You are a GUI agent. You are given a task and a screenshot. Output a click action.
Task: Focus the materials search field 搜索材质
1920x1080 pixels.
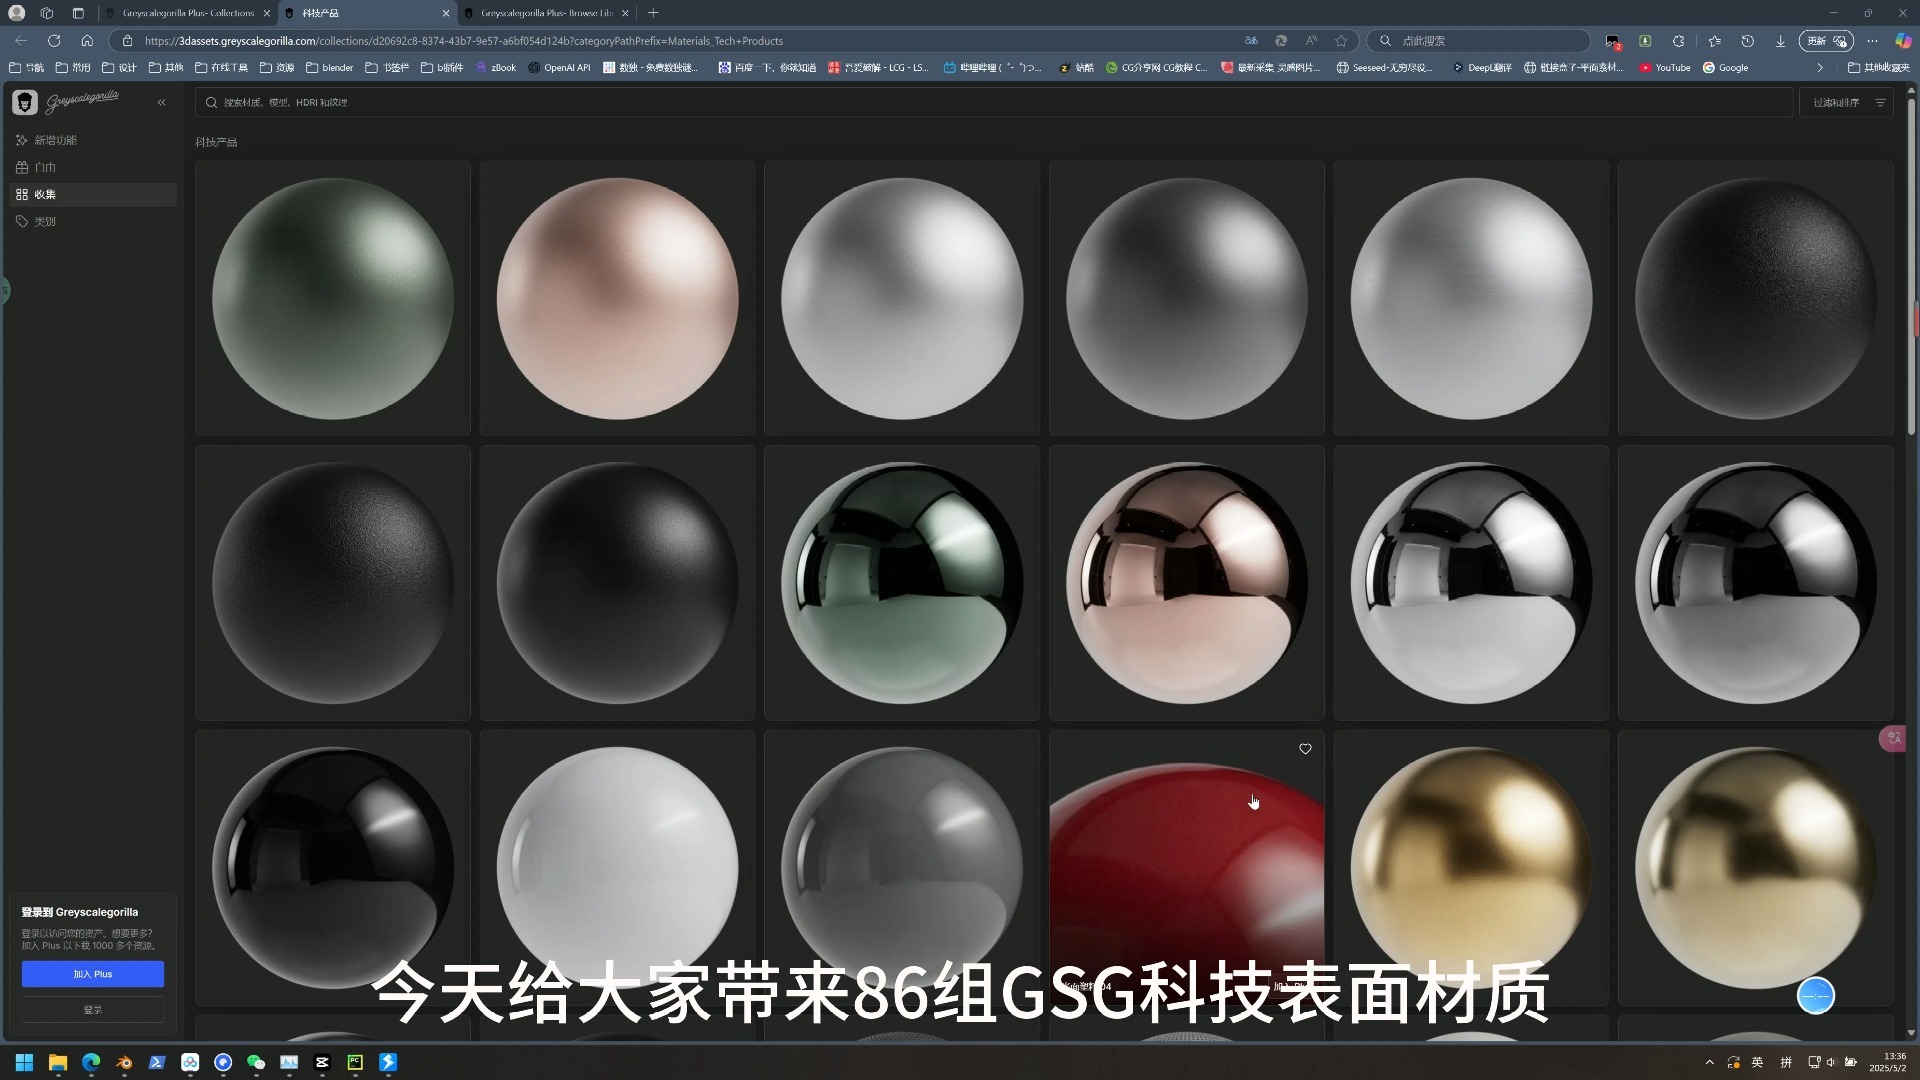[x=993, y=102]
